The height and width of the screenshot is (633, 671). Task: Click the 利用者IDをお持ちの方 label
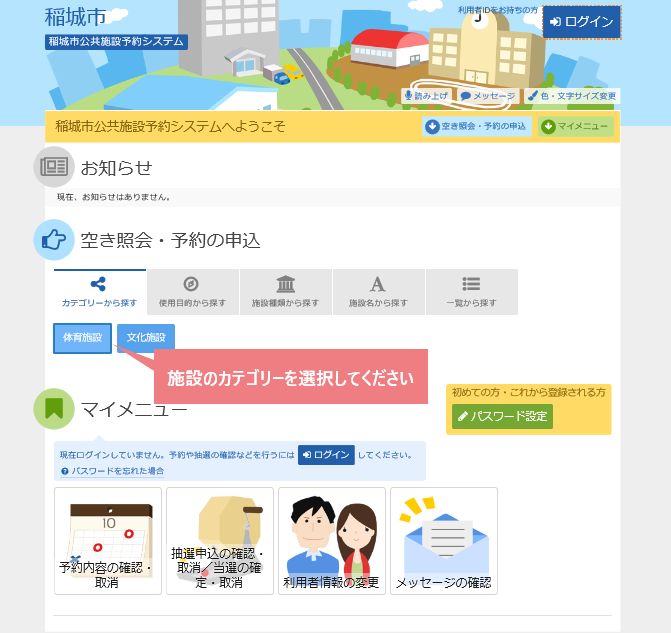[x=498, y=10]
